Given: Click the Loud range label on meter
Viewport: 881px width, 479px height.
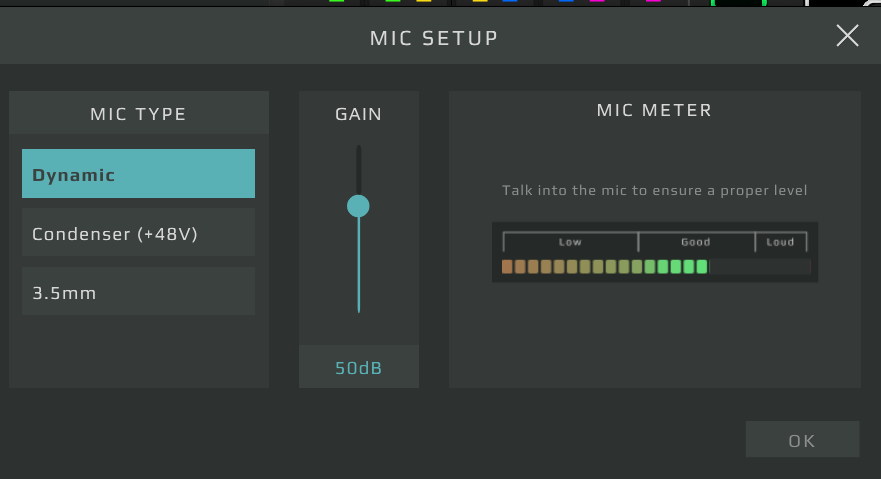Looking at the screenshot, I should pos(780,242).
